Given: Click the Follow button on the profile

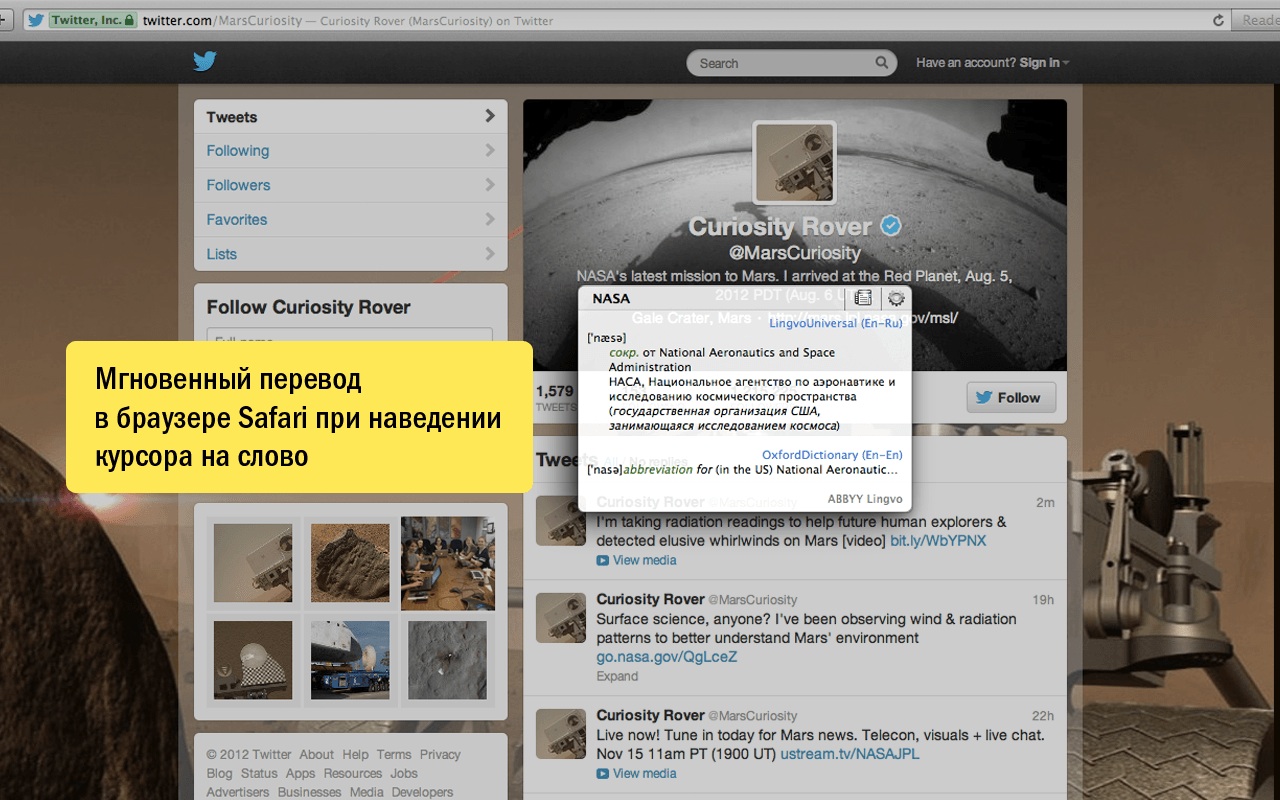Looking at the screenshot, I should pos(1009,397).
